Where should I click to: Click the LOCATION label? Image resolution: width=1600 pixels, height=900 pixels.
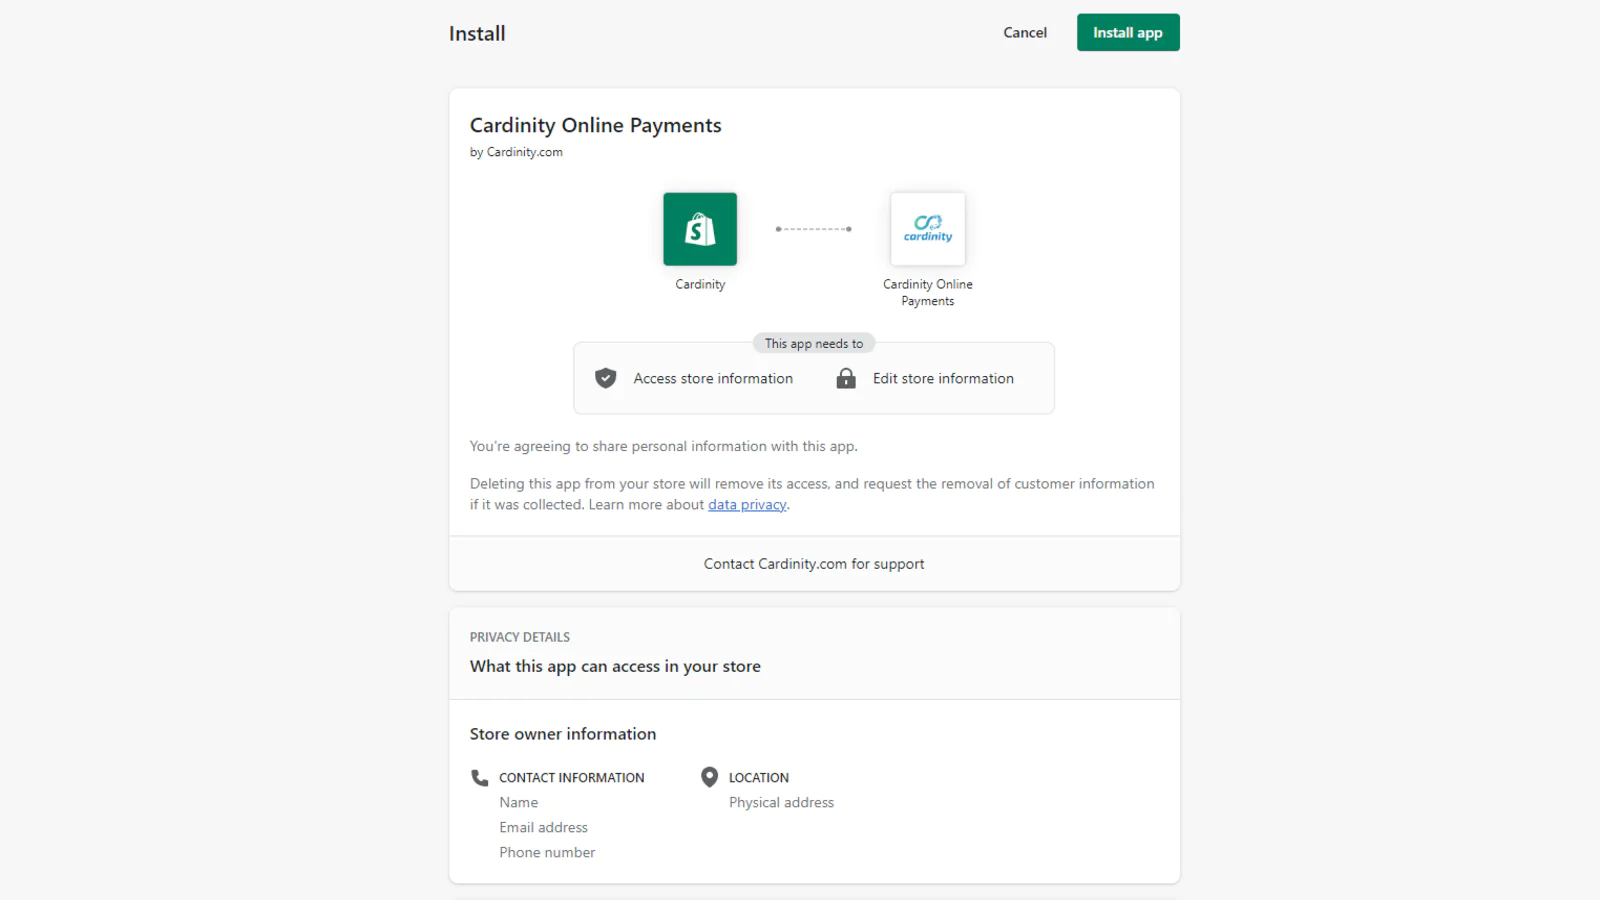tap(759, 778)
